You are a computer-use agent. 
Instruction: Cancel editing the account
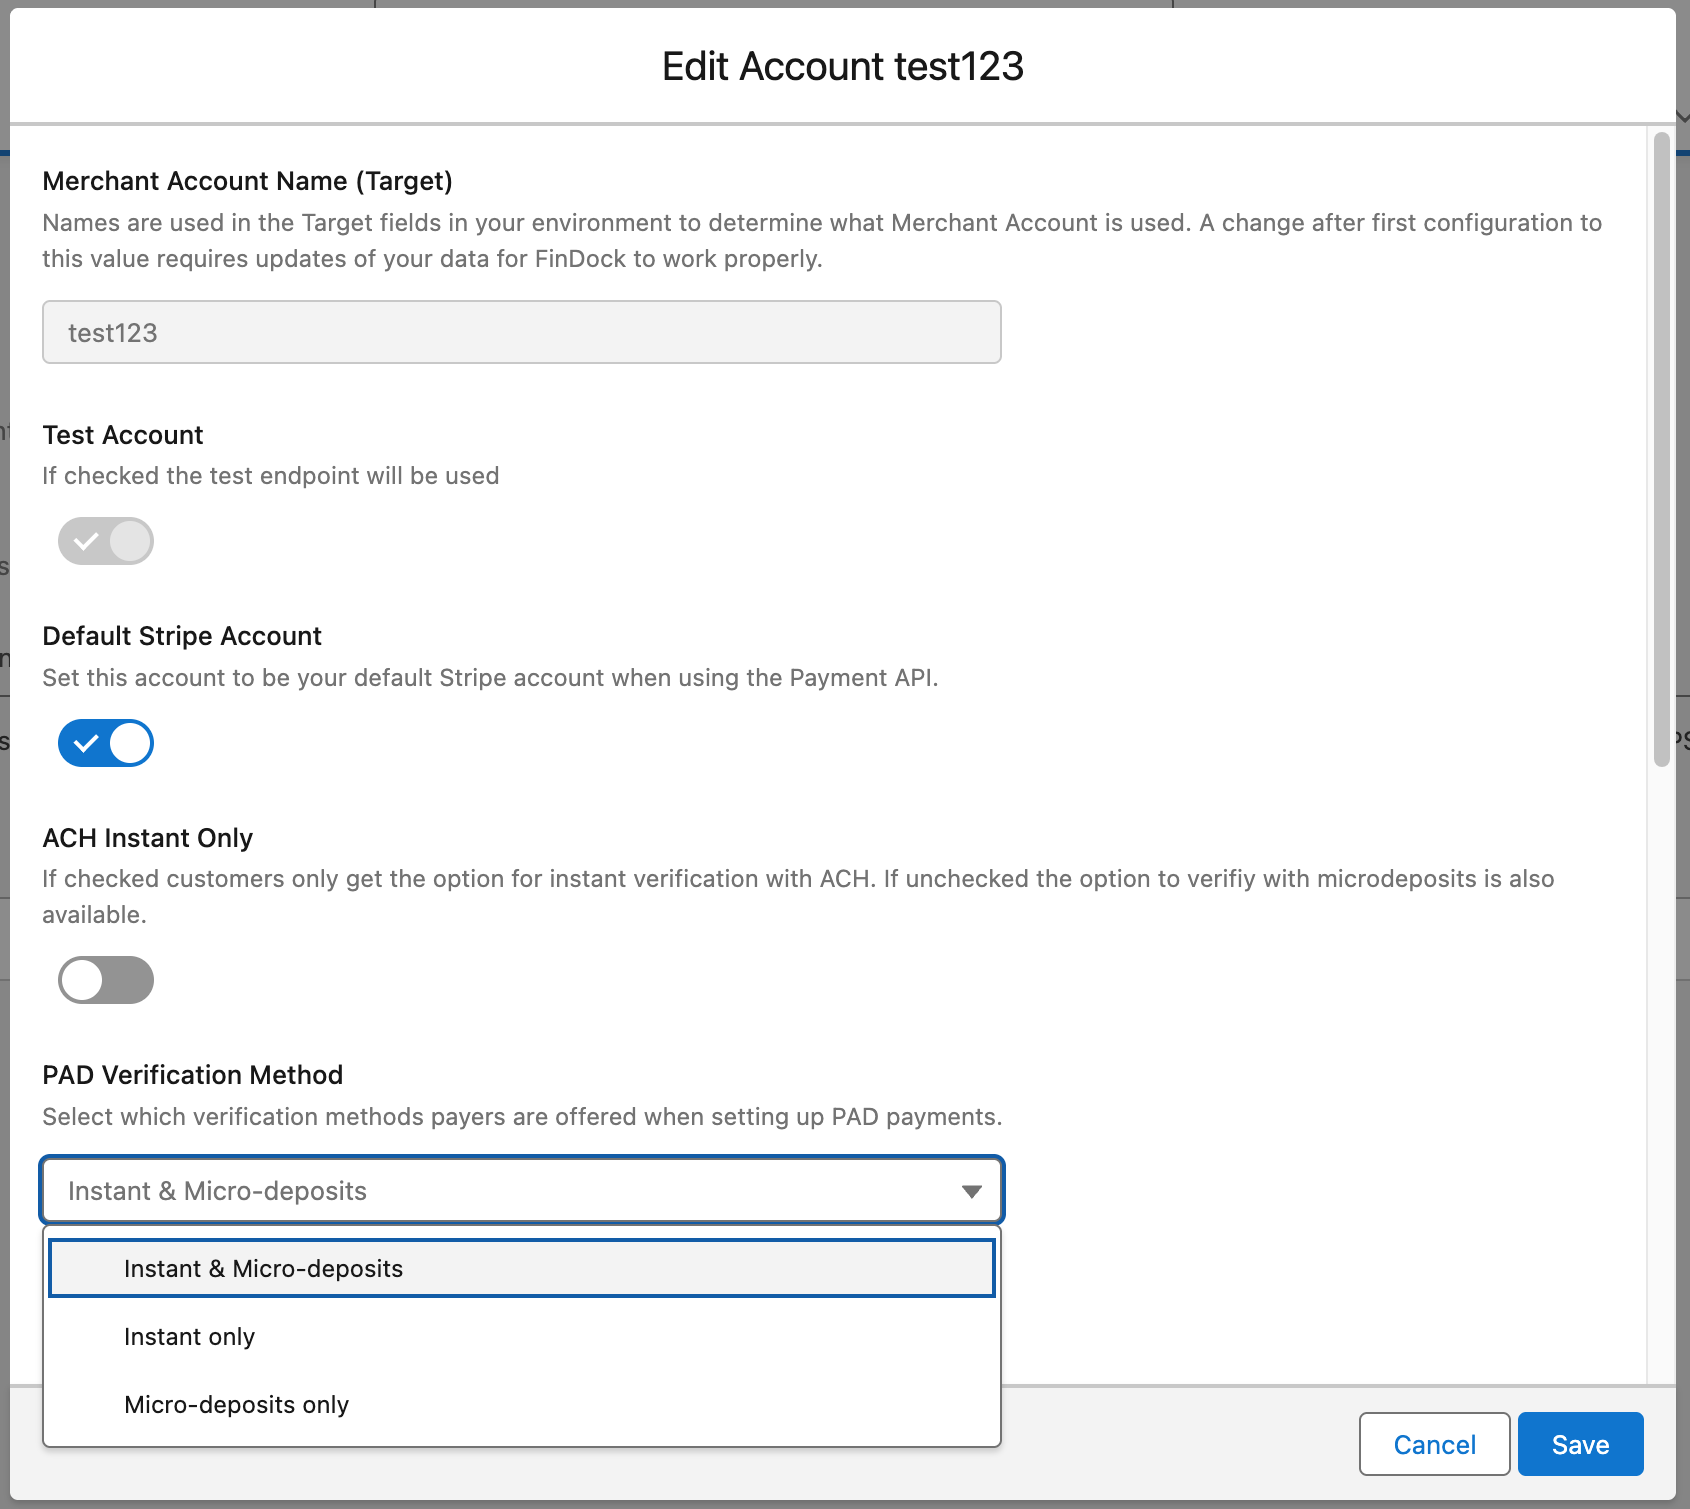[1434, 1444]
